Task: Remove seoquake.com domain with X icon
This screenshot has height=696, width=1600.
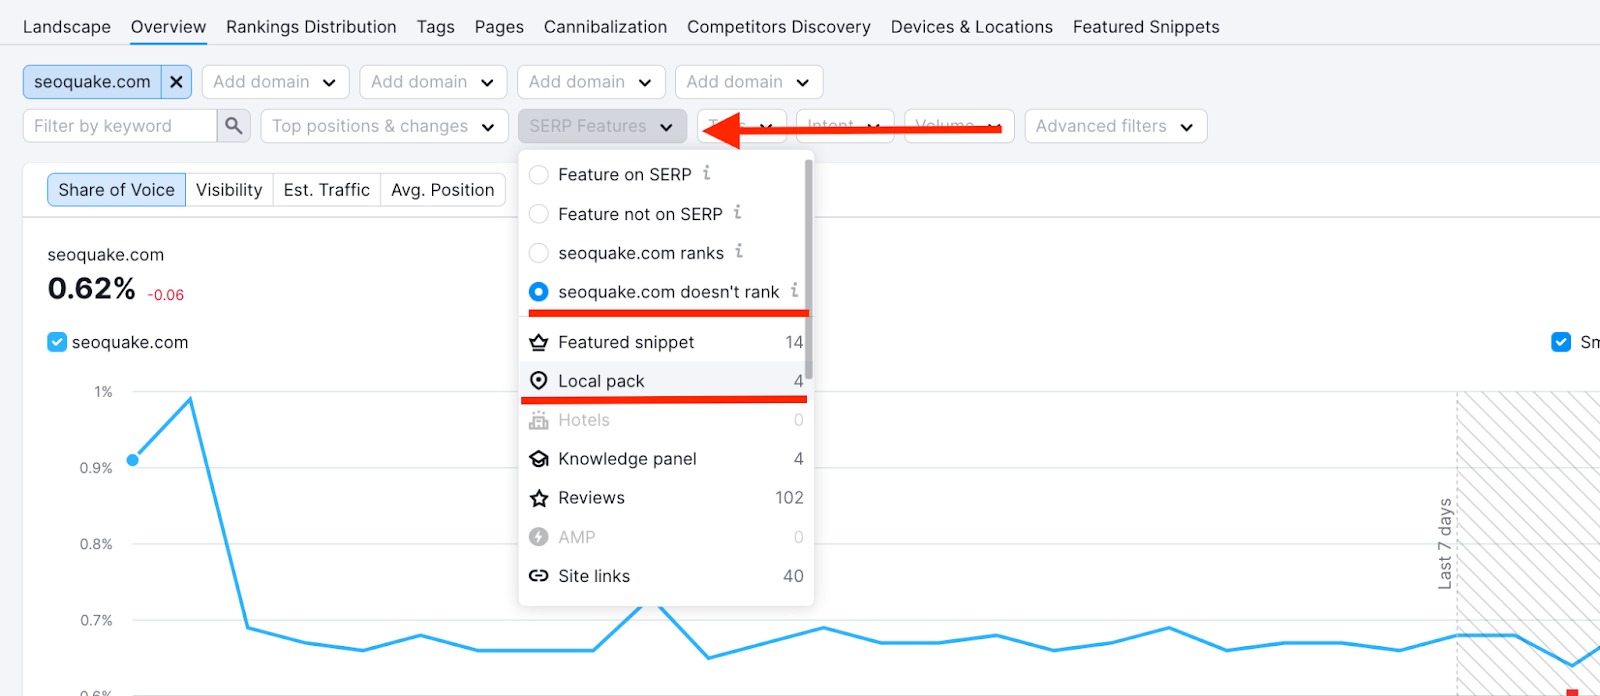Action: click(176, 82)
